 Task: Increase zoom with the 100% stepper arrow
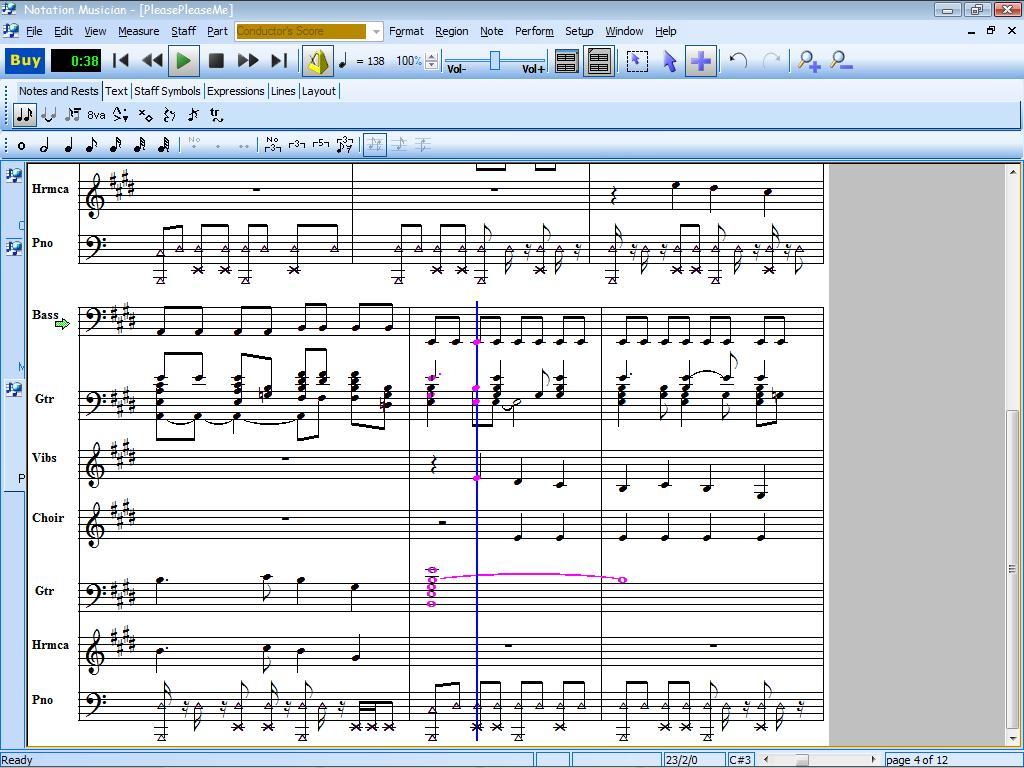[429, 57]
